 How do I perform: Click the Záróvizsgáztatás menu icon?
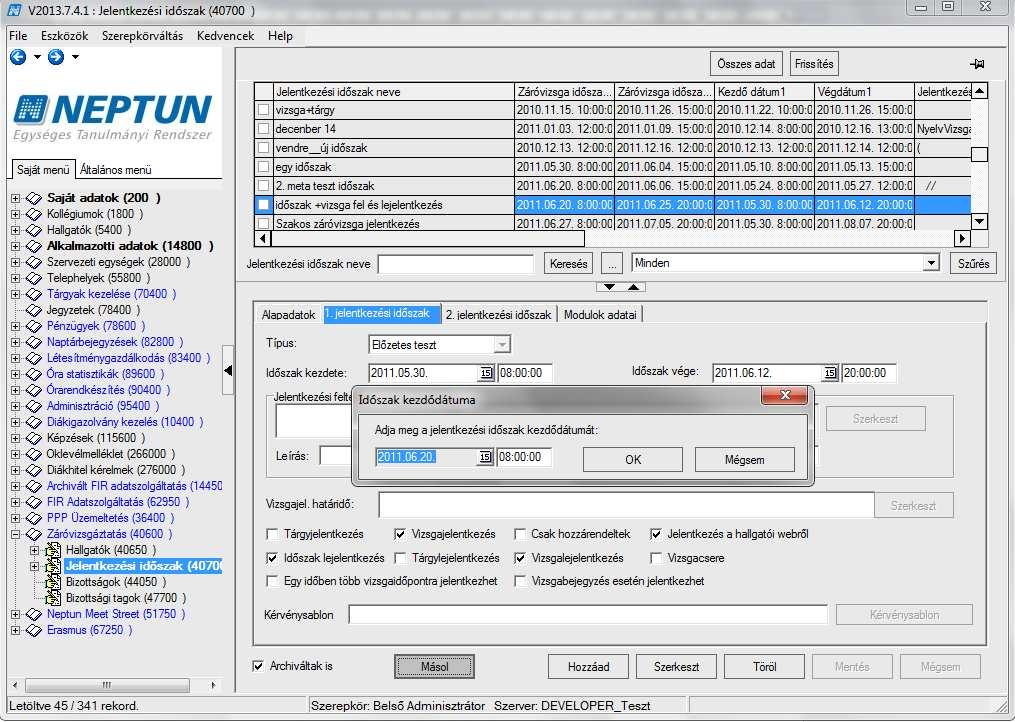click(34, 535)
